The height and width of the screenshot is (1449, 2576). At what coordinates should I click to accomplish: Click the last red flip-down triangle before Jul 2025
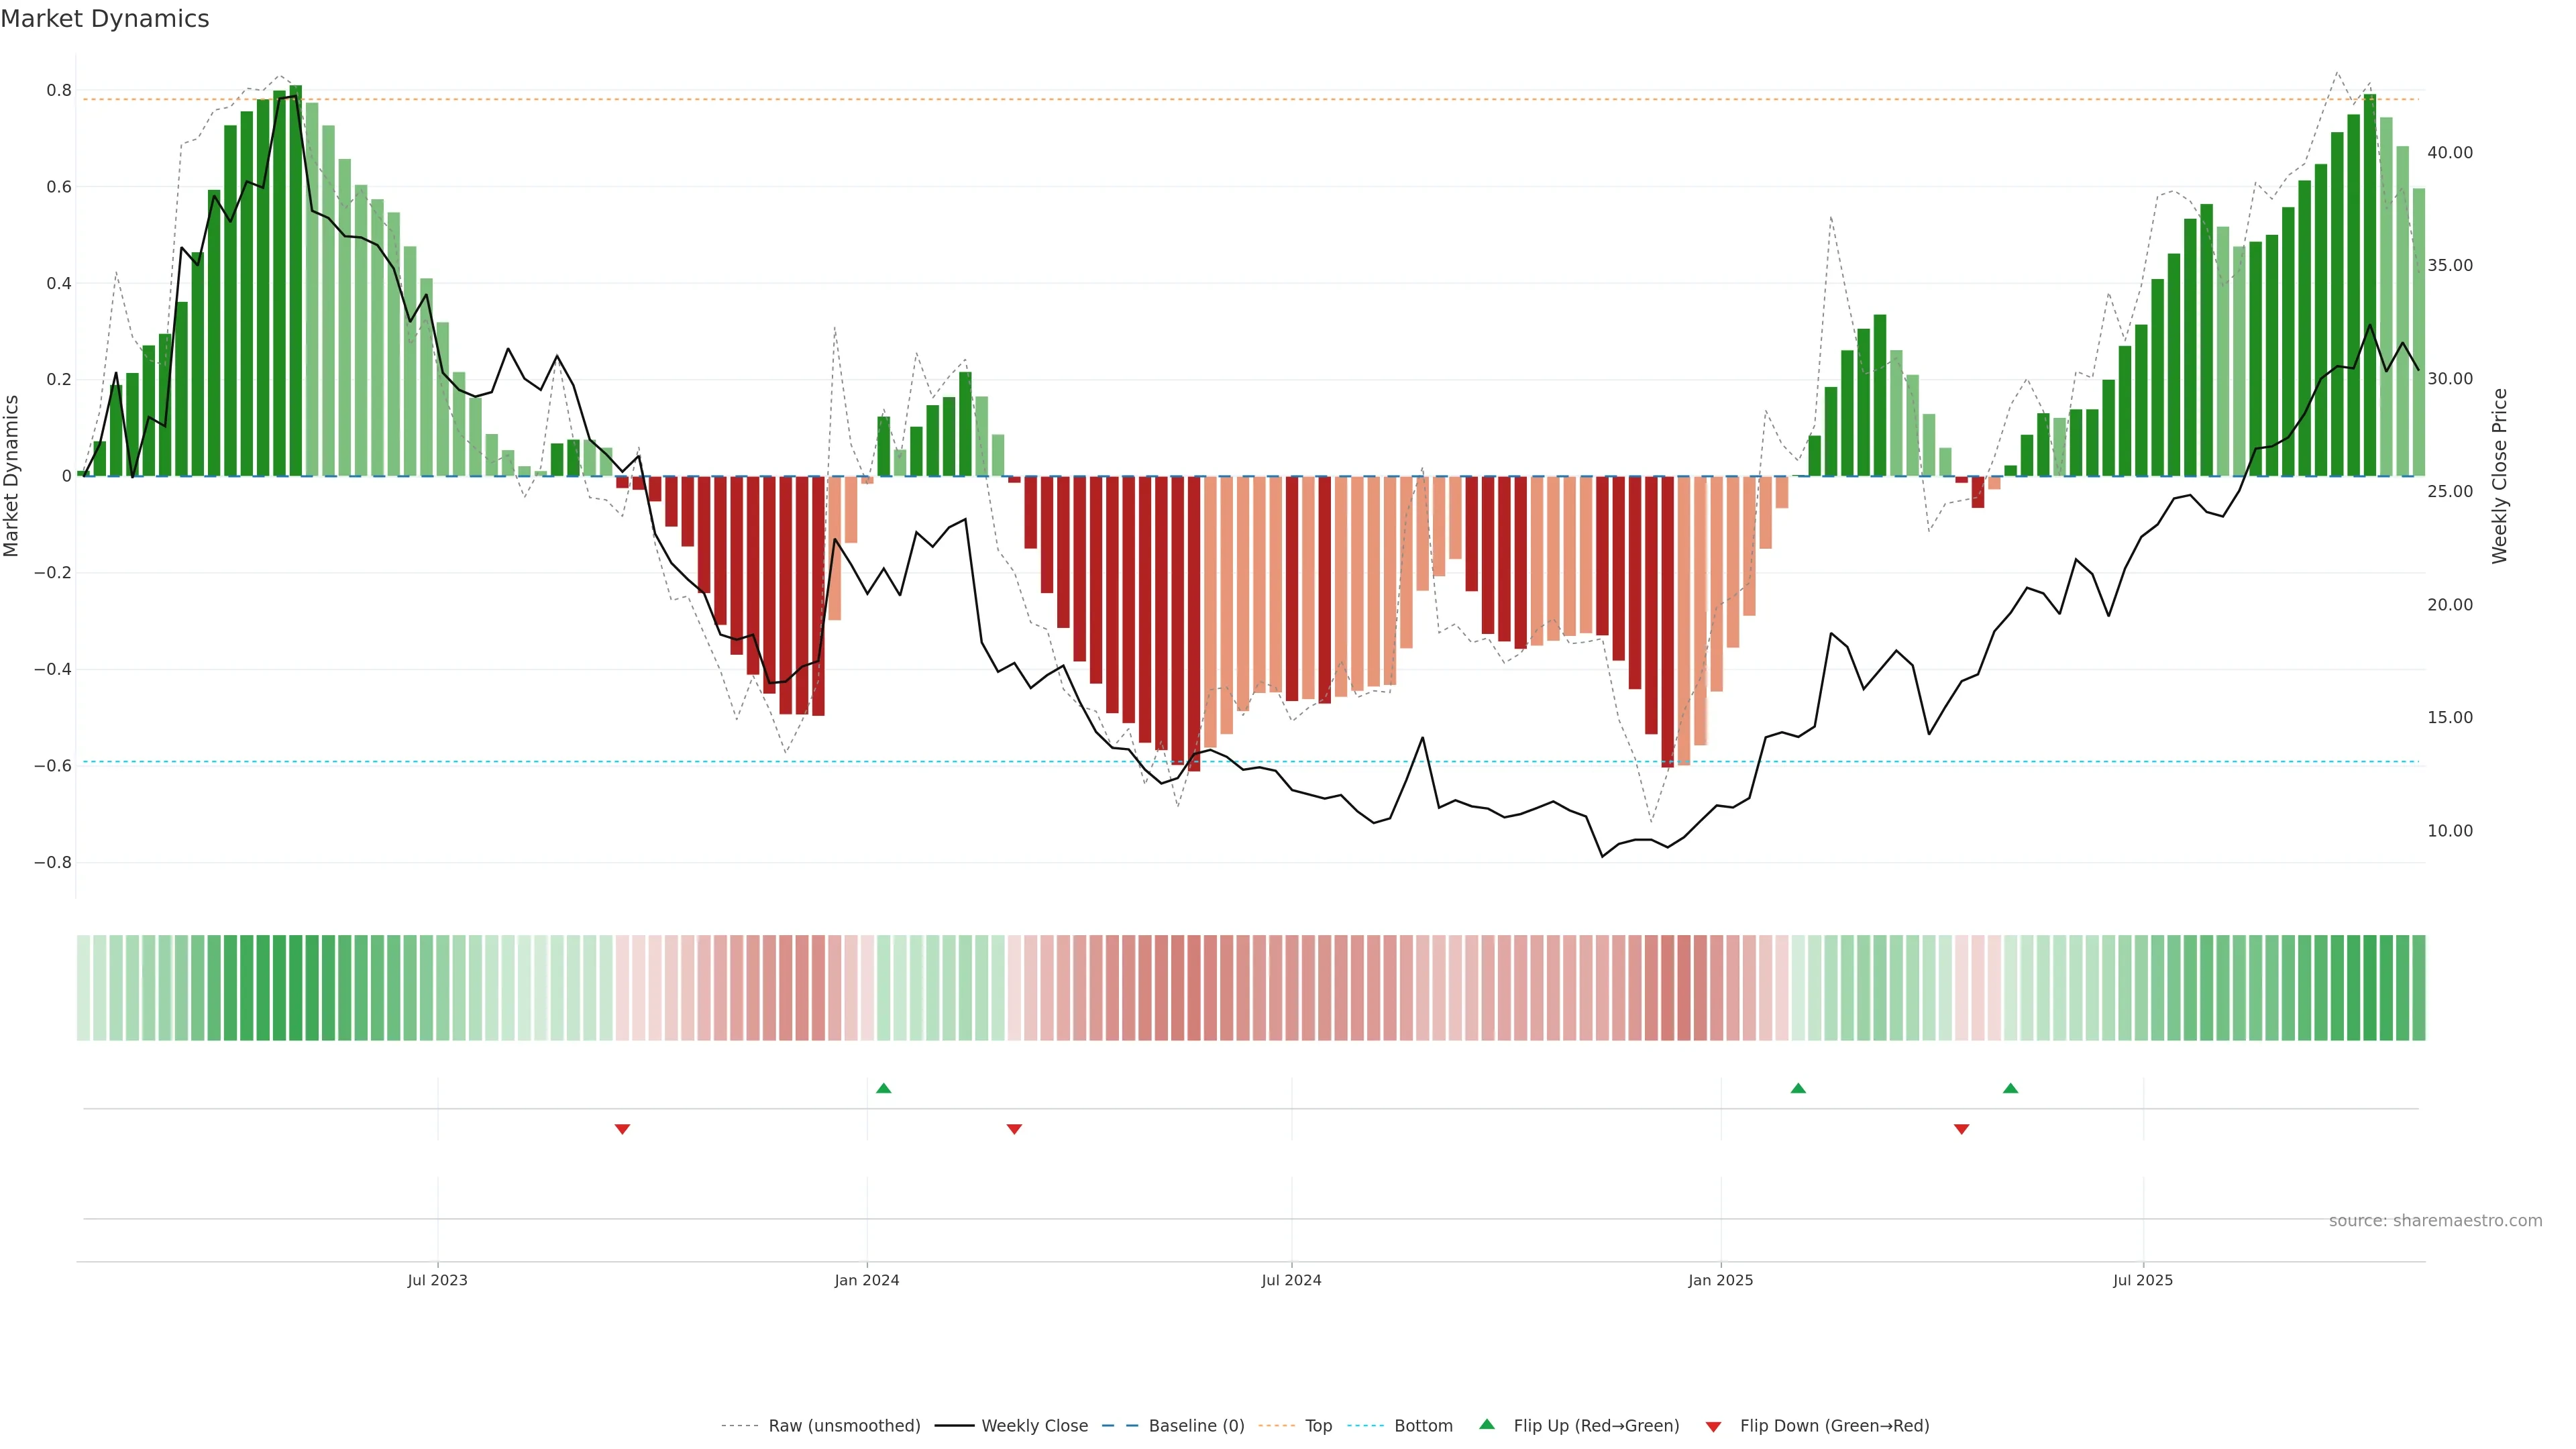pos(1961,1129)
